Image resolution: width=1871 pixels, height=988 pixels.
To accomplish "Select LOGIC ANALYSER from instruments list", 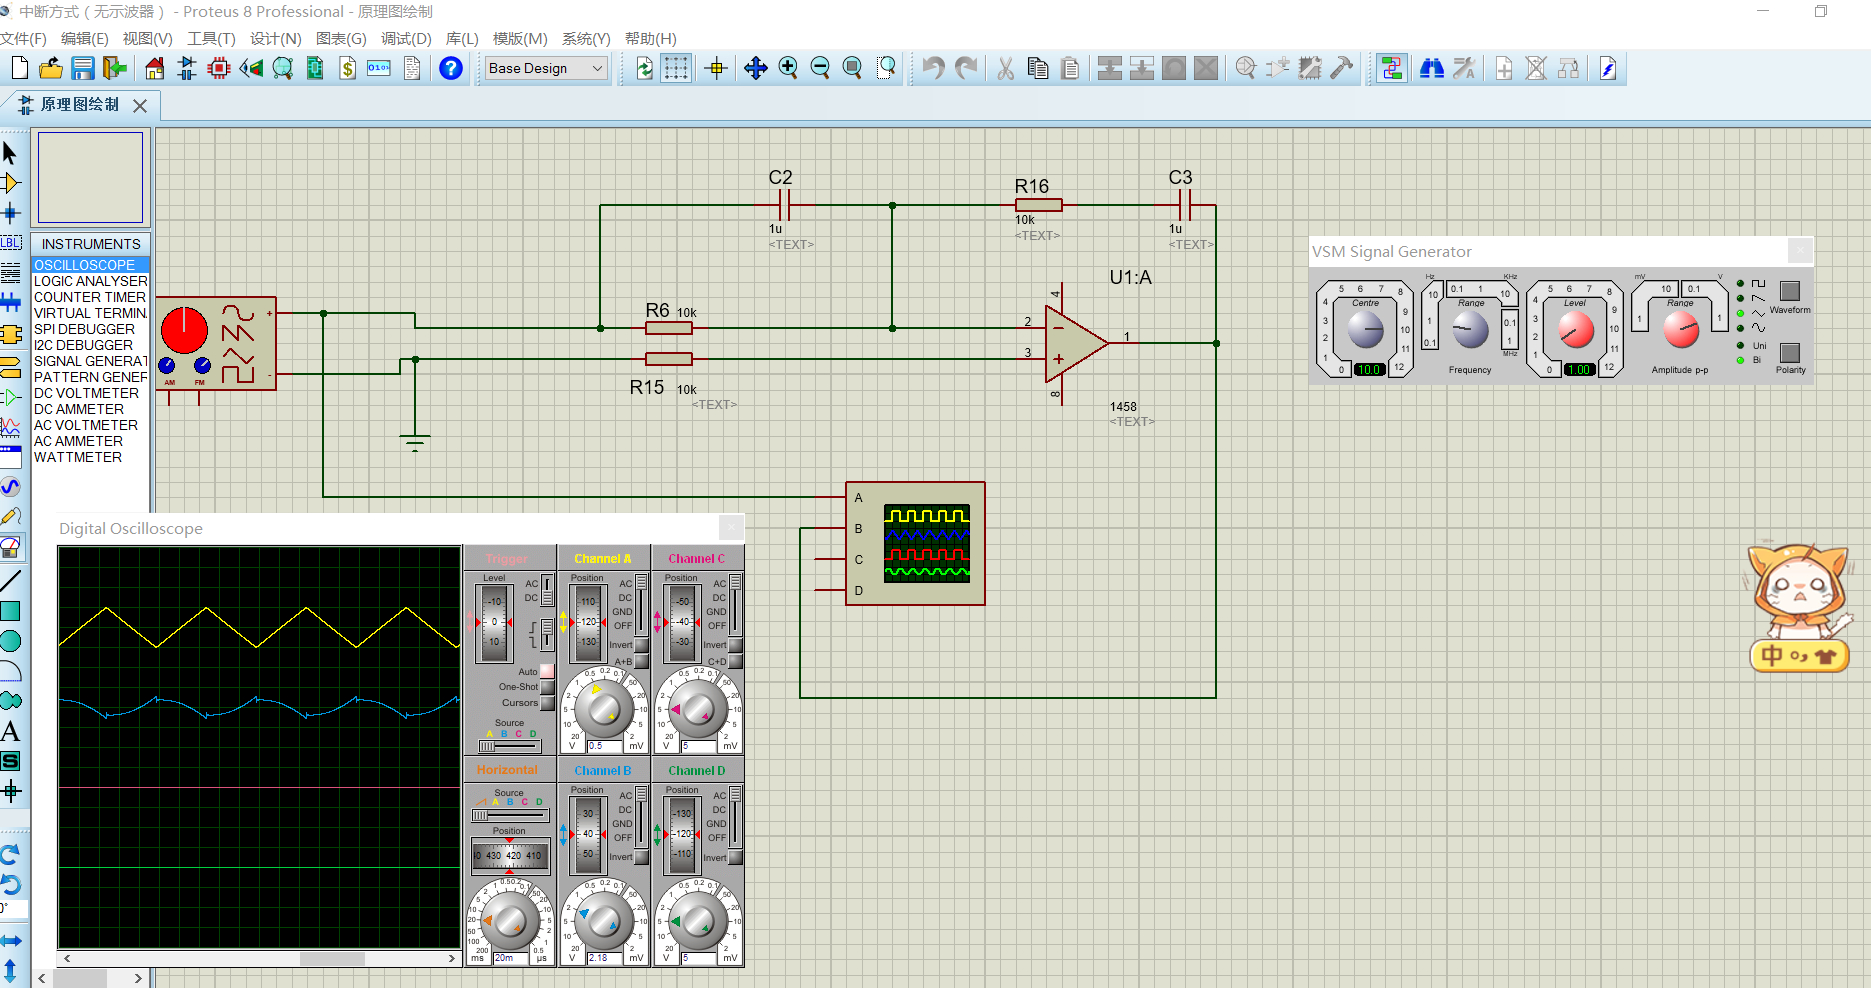I will pos(90,281).
